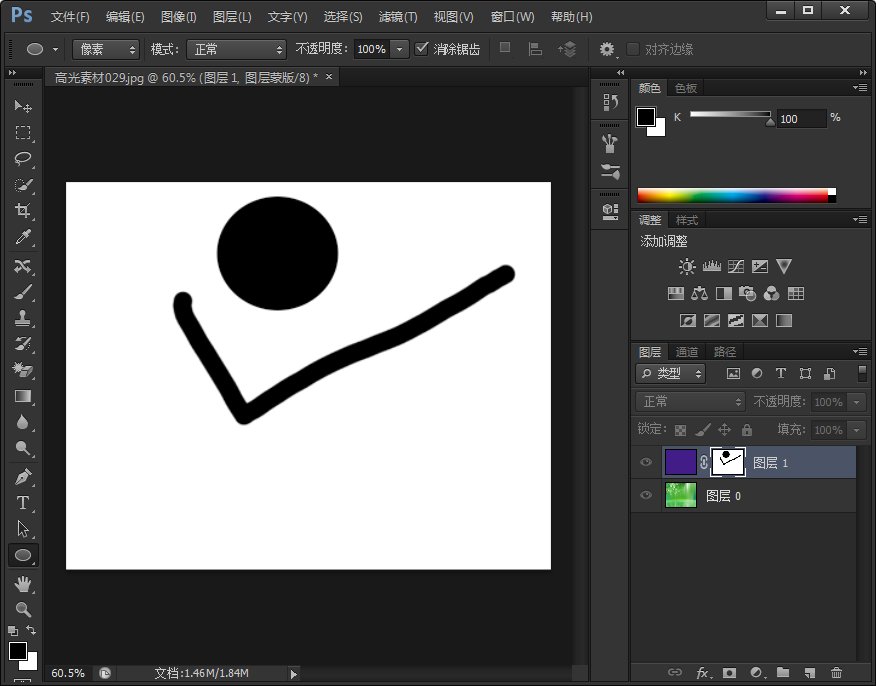Screen dimensions: 876x686
Task: Open the 像素 tool mode dropdown
Action: pyautogui.click(x=105, y=49)
